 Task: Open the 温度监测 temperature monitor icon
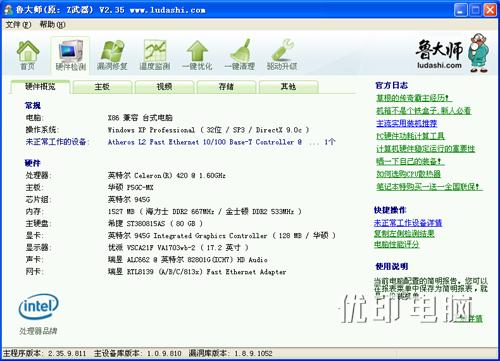(155, 55)
